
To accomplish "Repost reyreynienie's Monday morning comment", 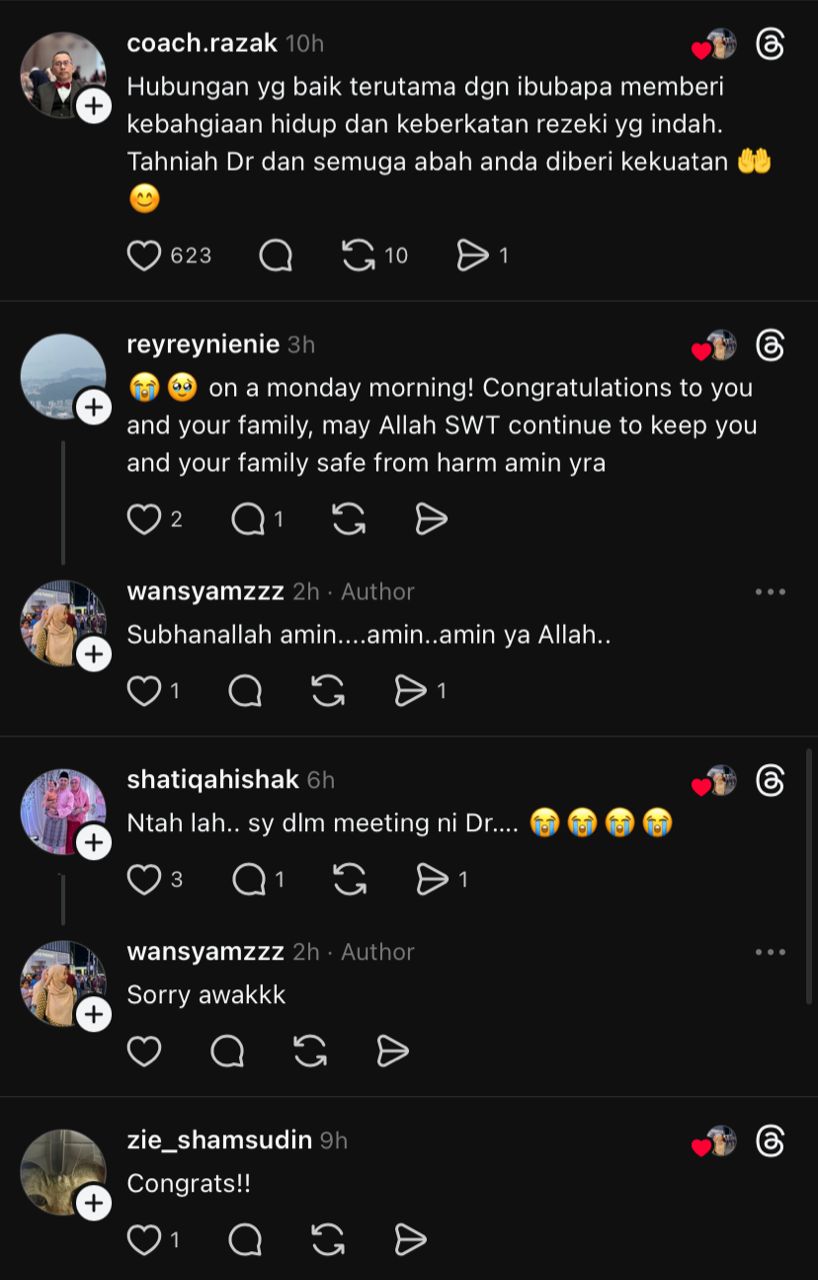I will [x=349, y=519].
